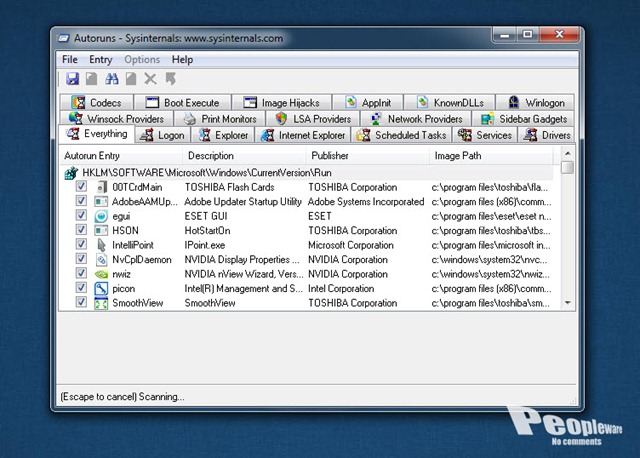Sort by the Publisher column header
This screenshot has width=640, height=458.
[x=368, y=156]
